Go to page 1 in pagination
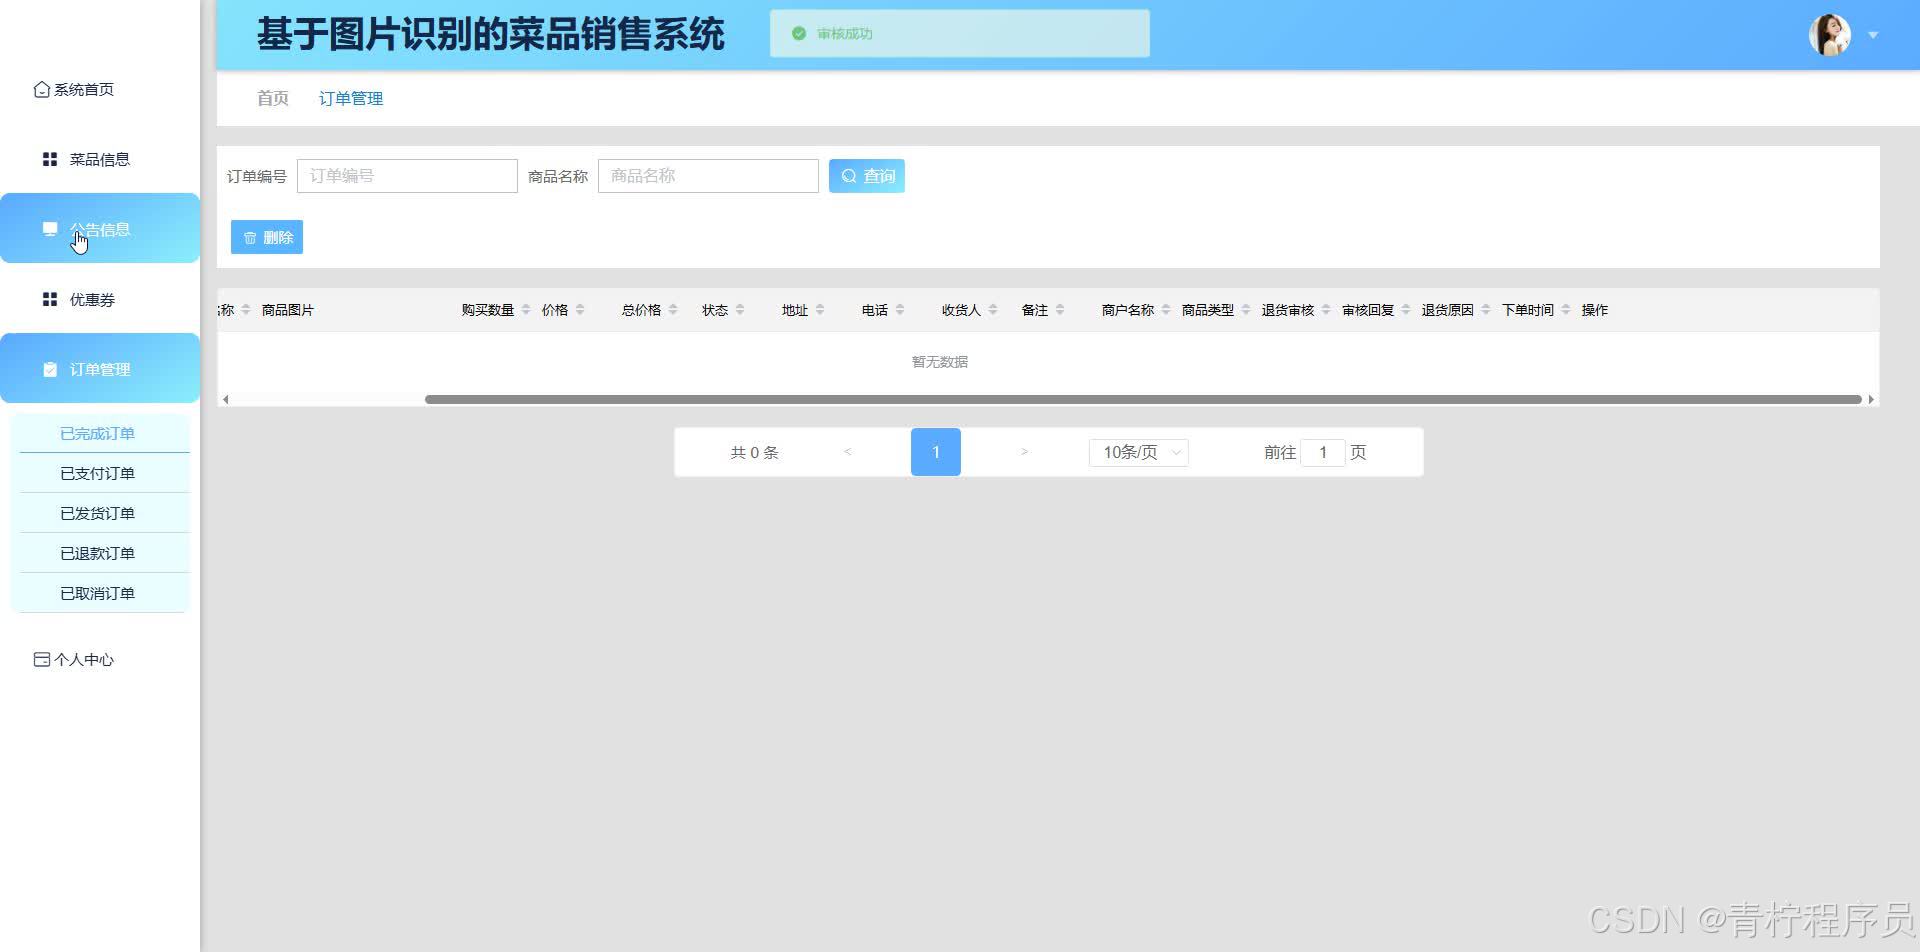The height and width of the screenshot is (952, 1920). (935, 452)
